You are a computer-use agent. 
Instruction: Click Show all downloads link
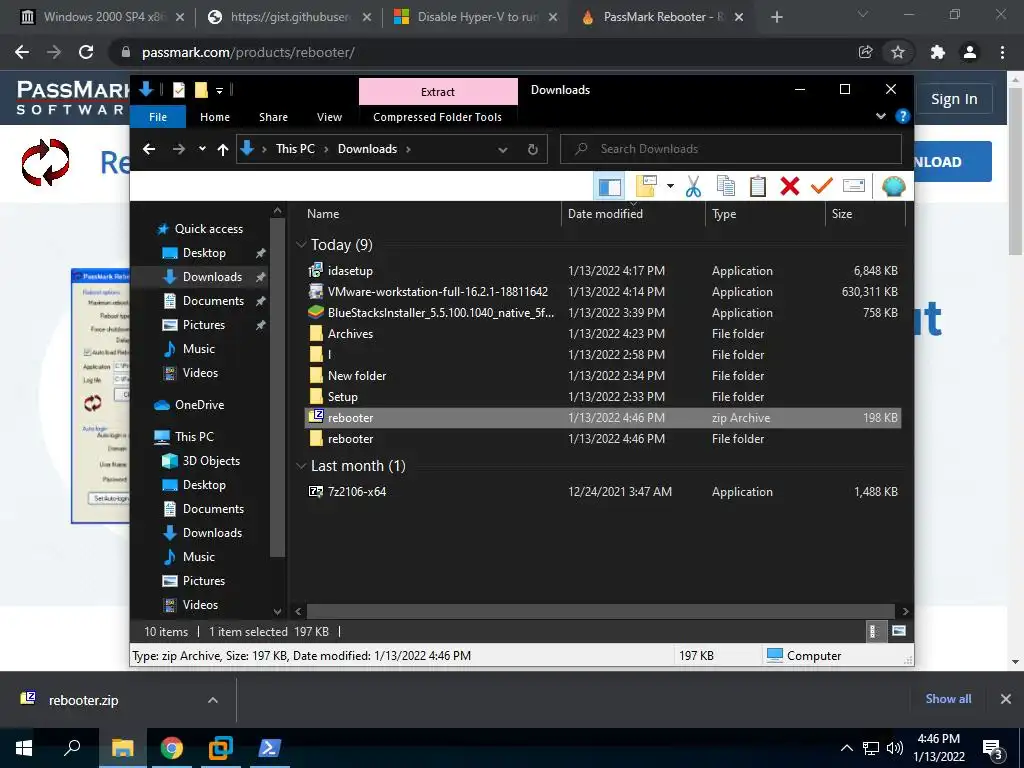pyautogui.click(x=948, y=699)
